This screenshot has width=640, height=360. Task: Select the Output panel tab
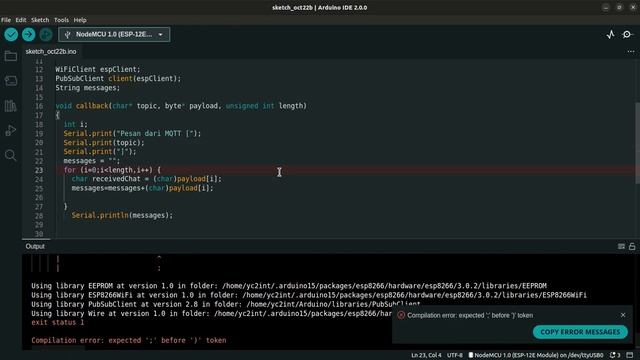coord(35,246)
